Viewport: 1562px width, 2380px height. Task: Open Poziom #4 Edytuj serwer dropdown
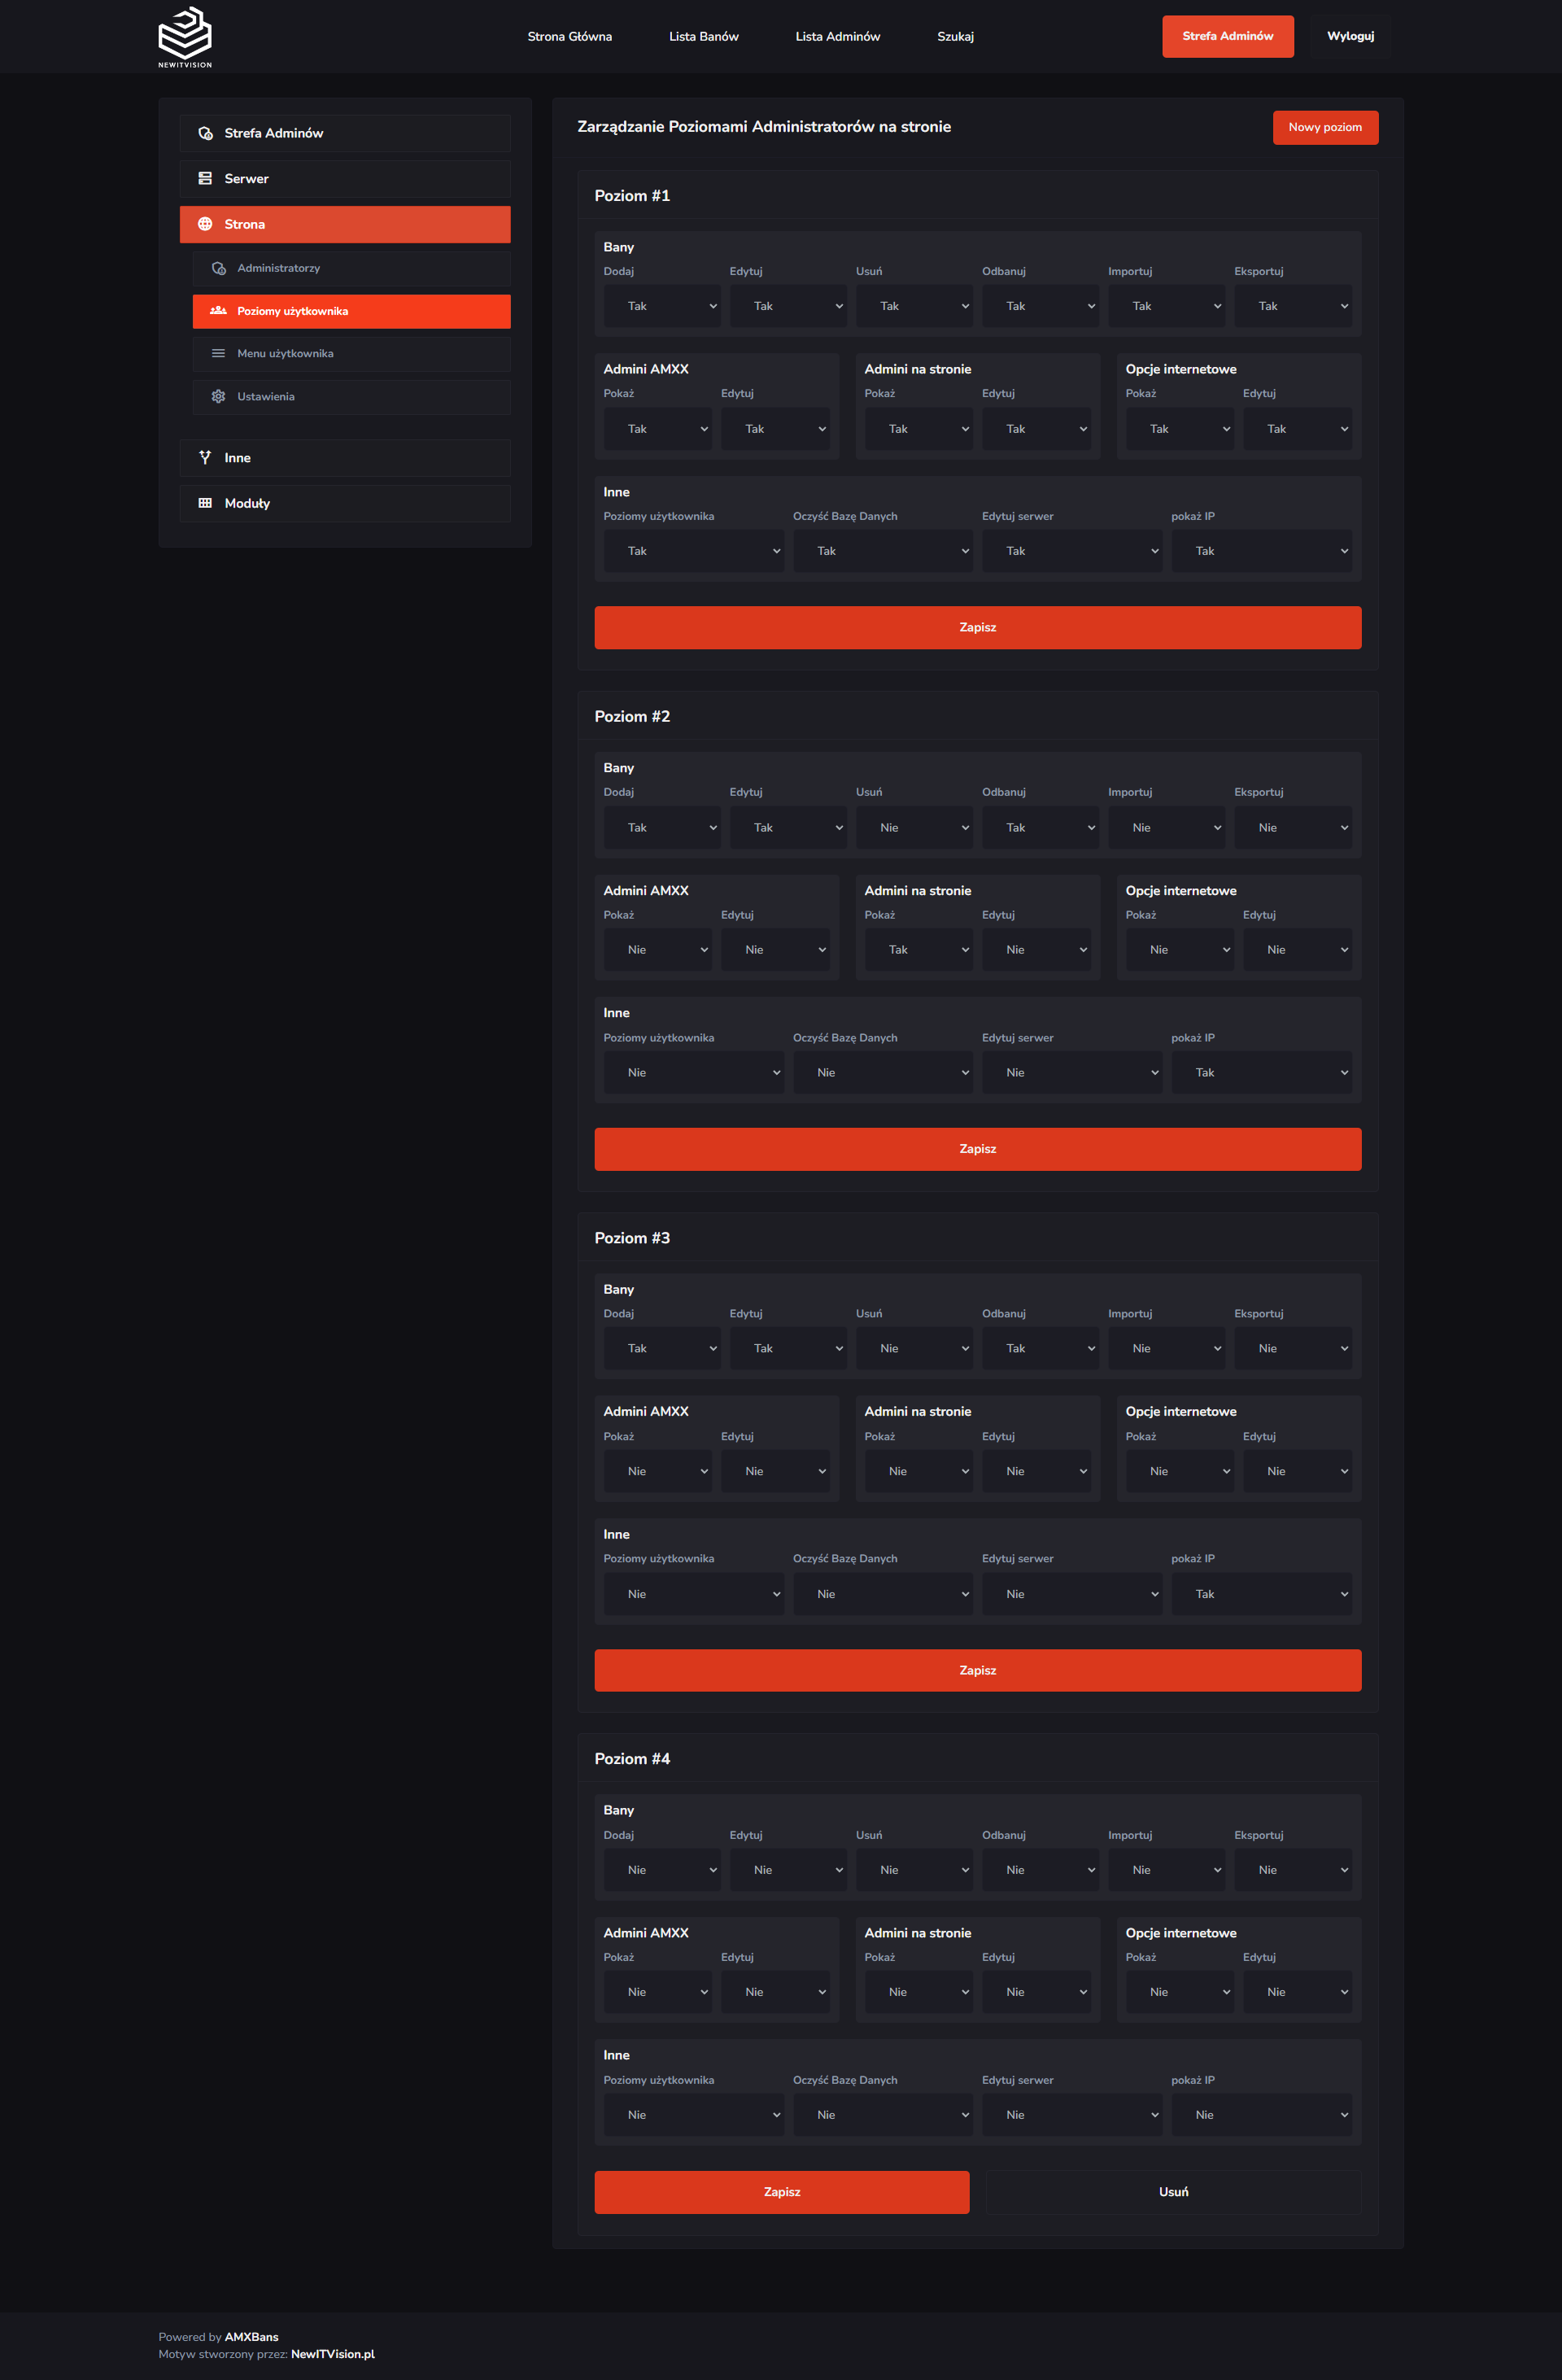[1072, 2115]
